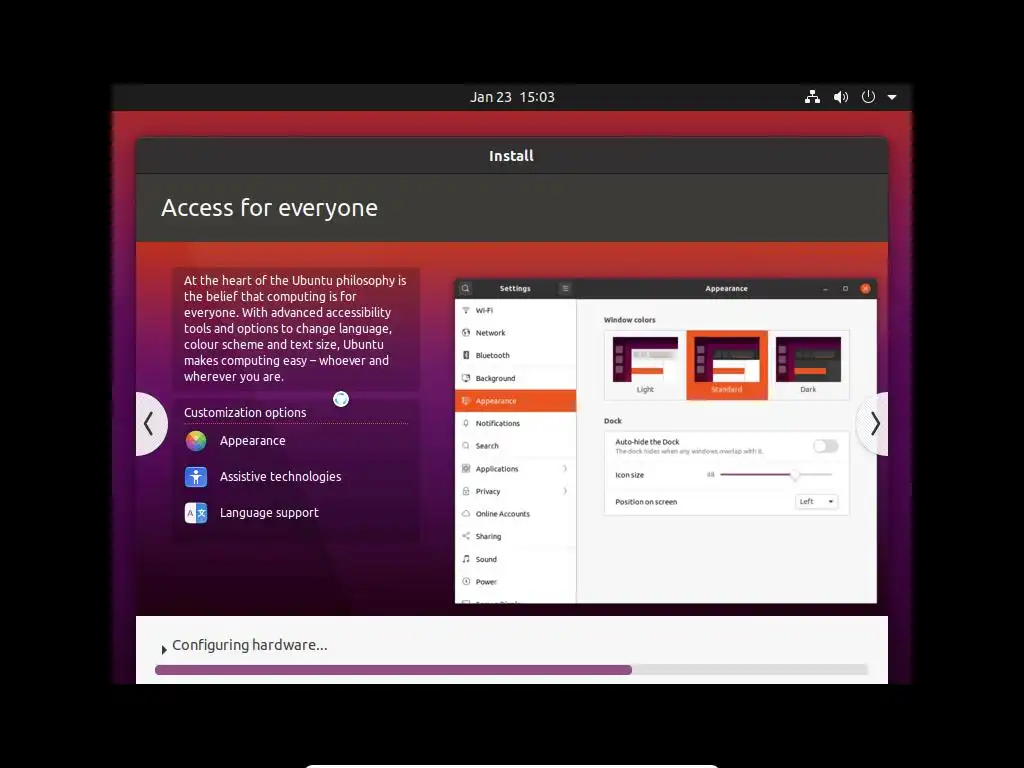
Task: Click the Customization options heading
Action: (x=245, y=413)
